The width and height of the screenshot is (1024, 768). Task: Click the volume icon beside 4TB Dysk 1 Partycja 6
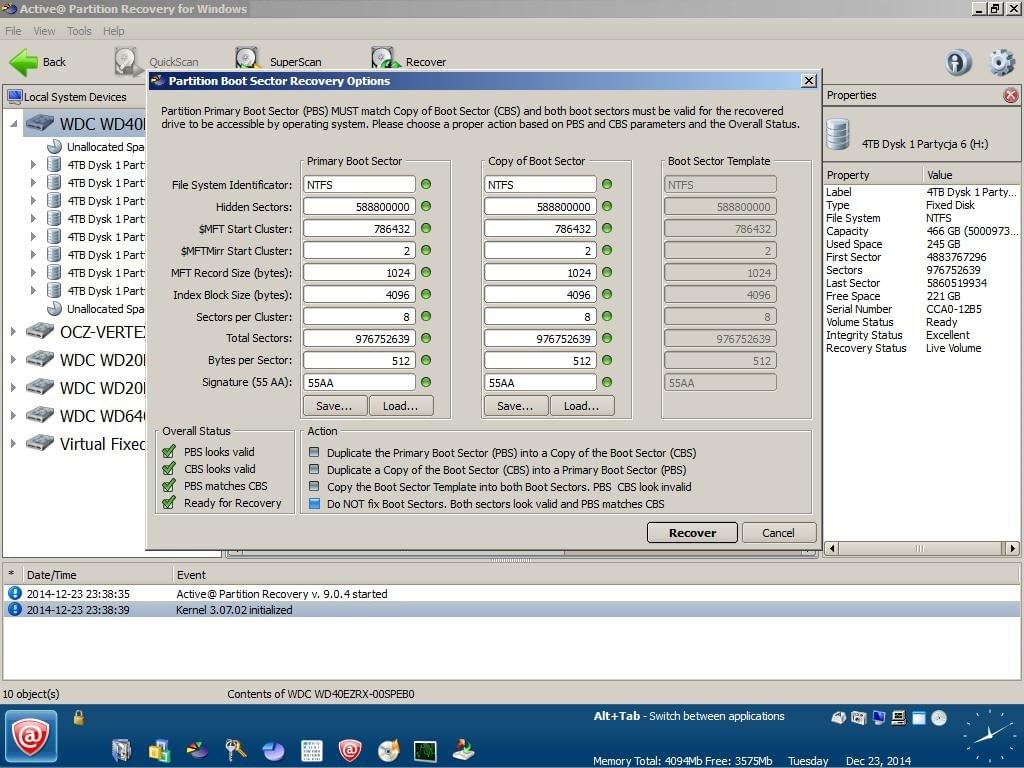point(838,135)
